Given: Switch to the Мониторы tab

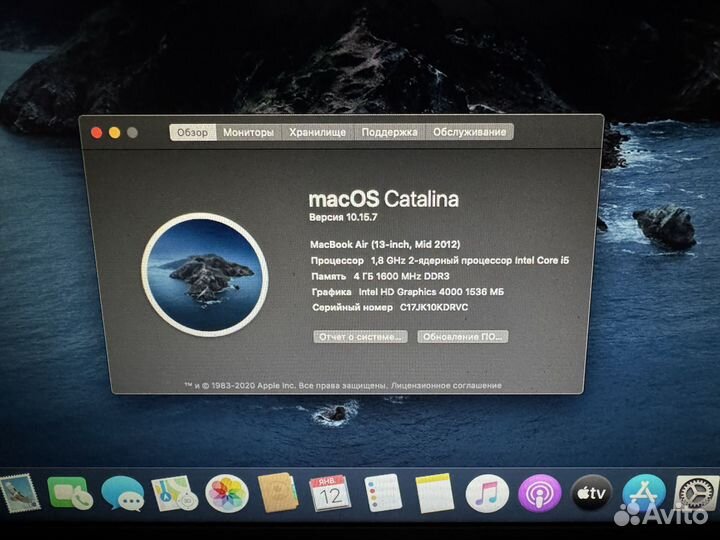Looking at the screenshot, I should coord(248,132).
